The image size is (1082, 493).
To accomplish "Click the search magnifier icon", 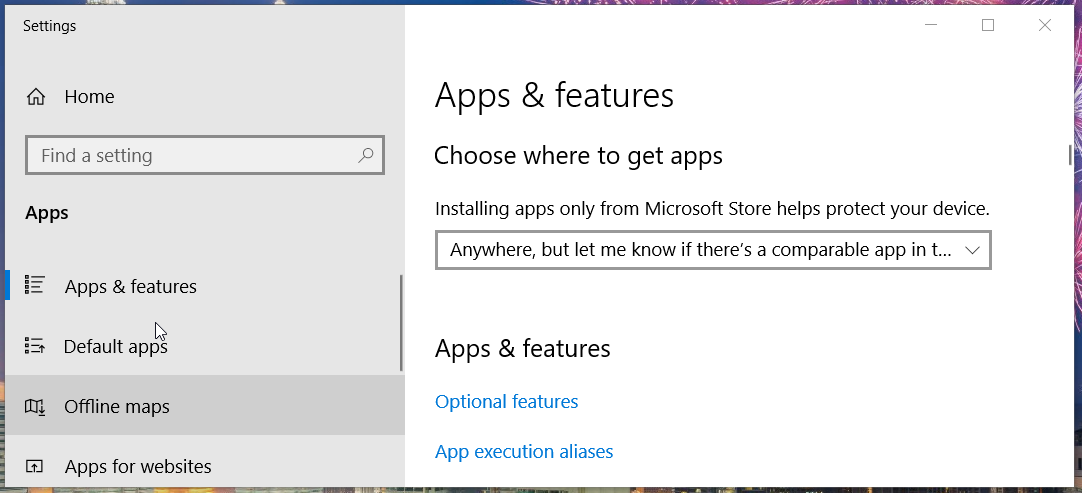I will click(x=366, y=155).
